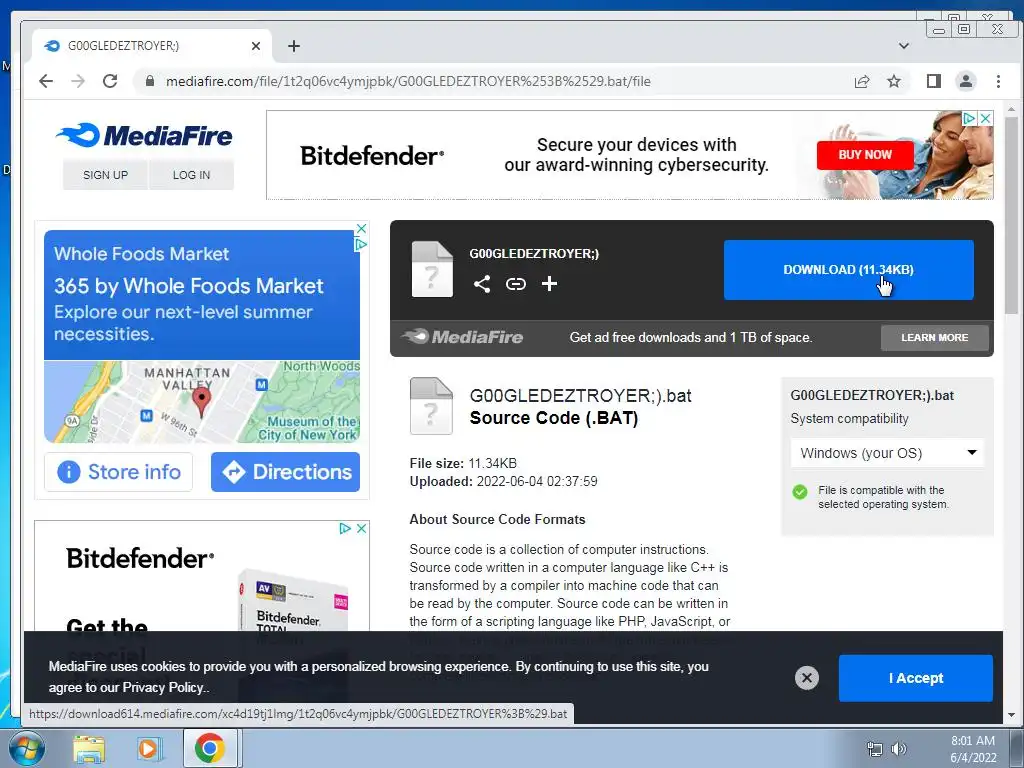Click the volume speaker tray icon

[899, 748]
